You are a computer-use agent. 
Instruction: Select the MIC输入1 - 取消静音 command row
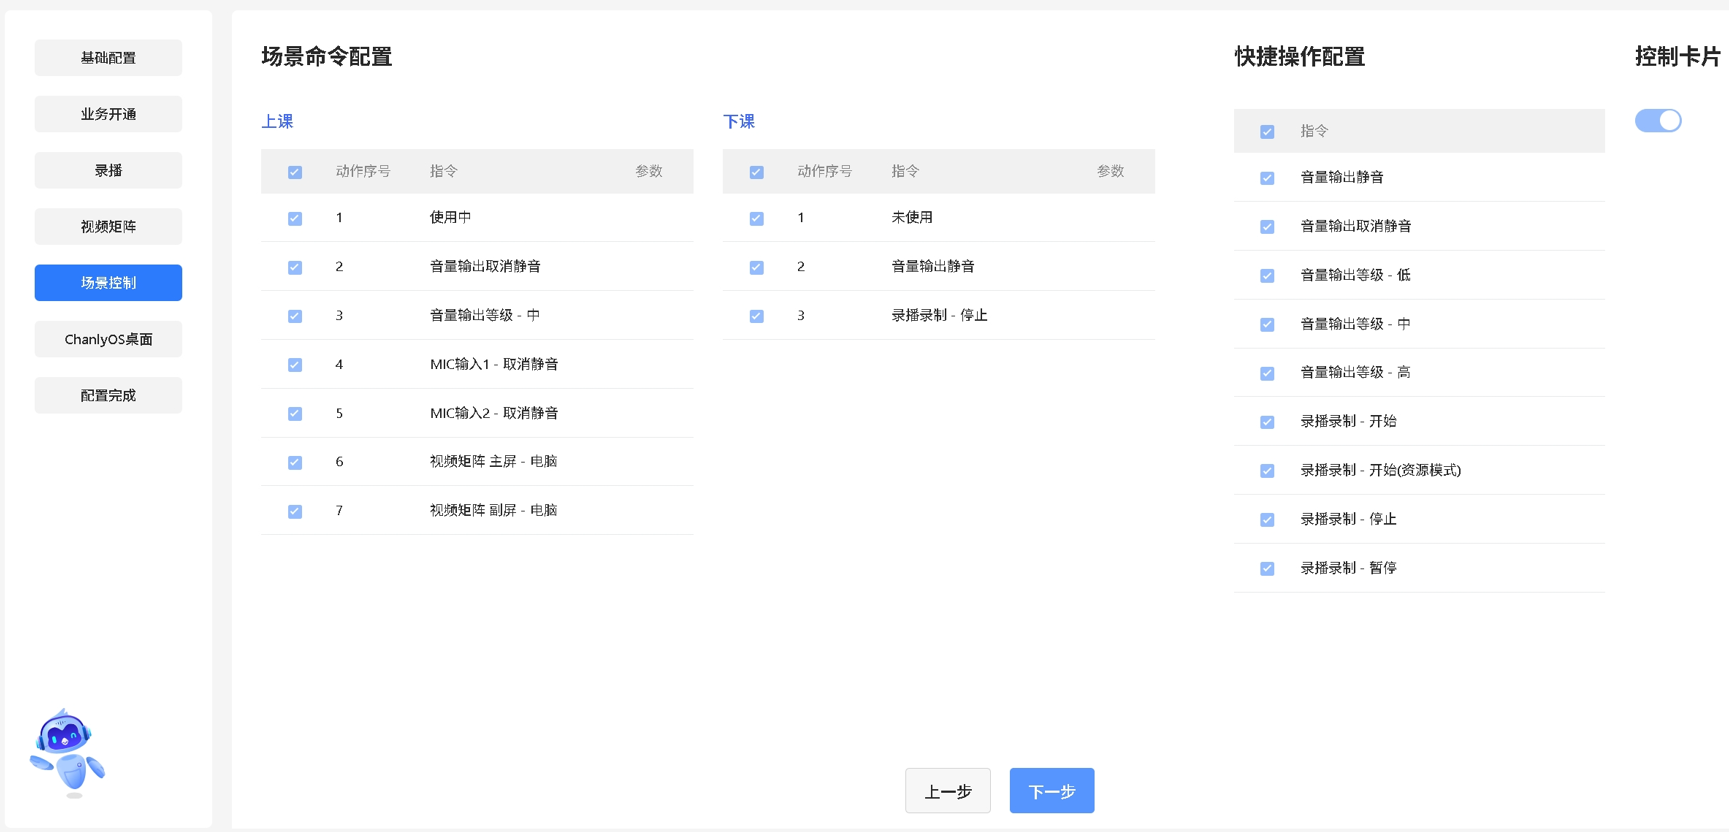(x=494, y=365)
